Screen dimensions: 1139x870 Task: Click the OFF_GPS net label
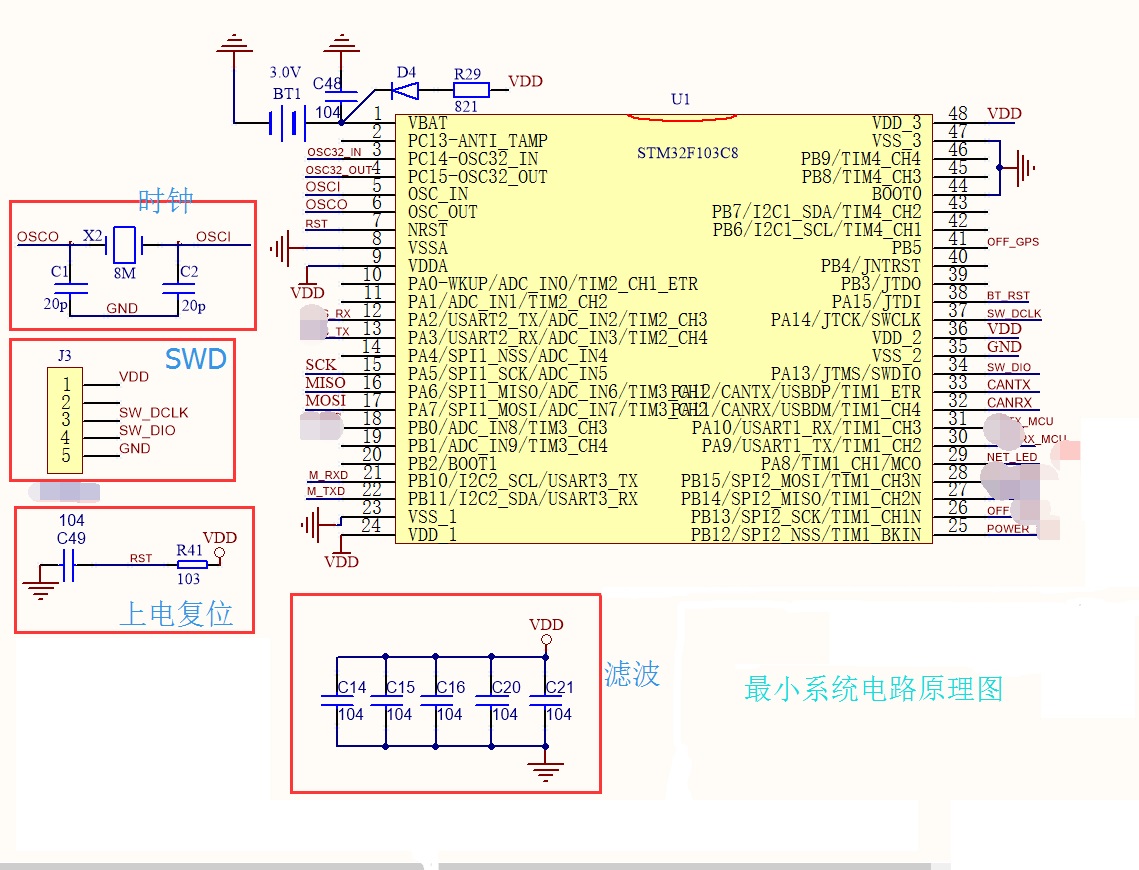[1013, 242]
